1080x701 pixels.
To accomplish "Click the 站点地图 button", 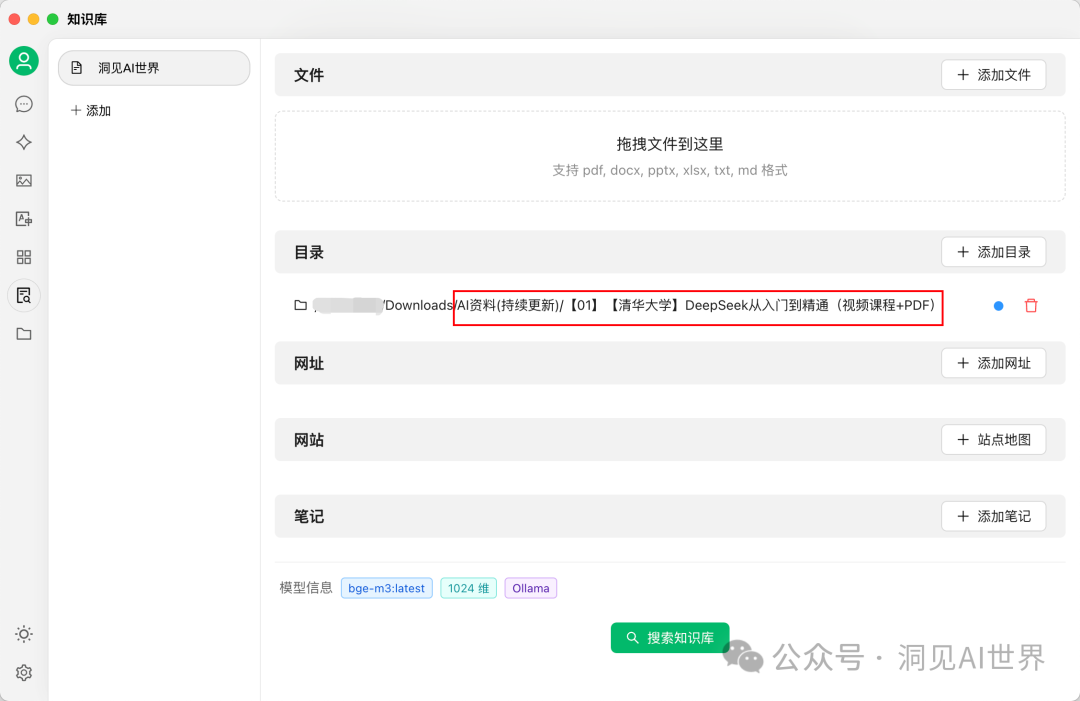I will (993, 439).
